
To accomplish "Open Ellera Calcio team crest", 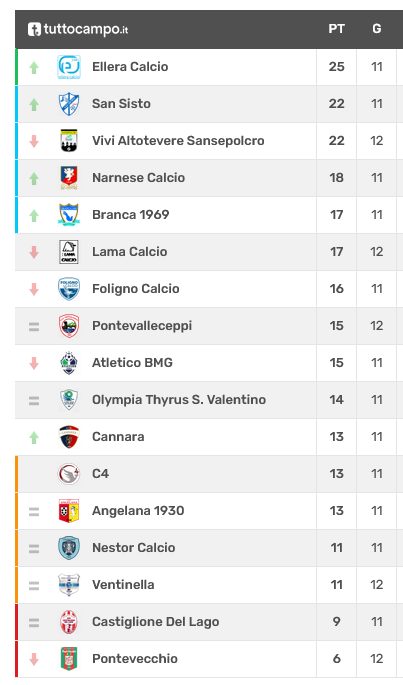I will pos(69,67).
